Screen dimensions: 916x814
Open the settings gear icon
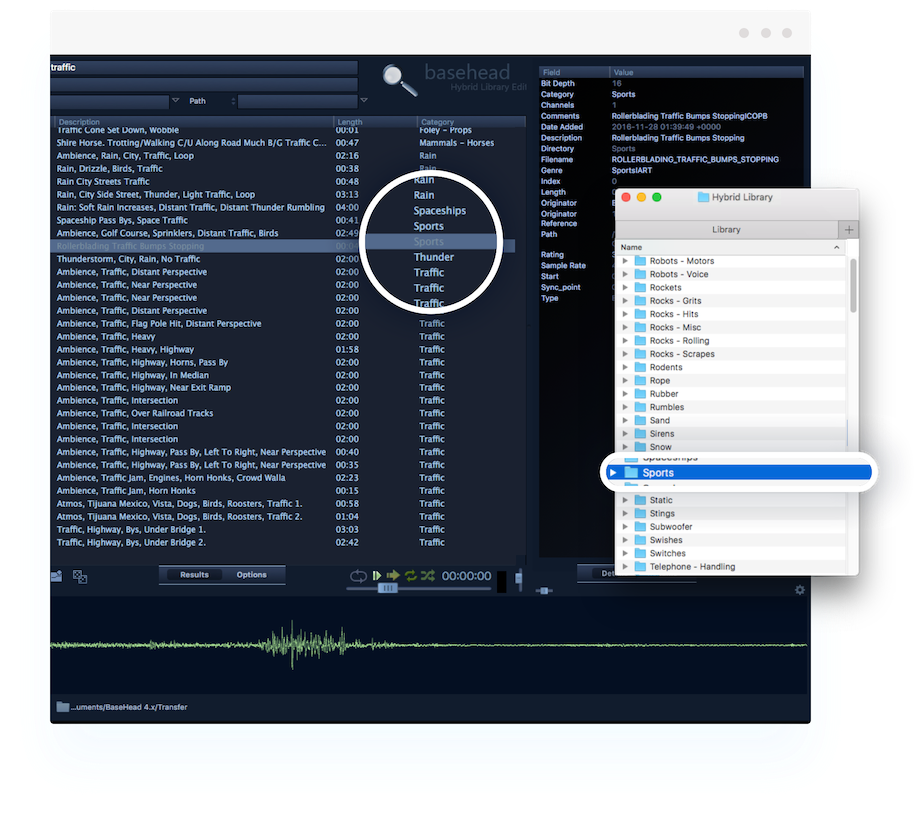[x=800, y=590]
